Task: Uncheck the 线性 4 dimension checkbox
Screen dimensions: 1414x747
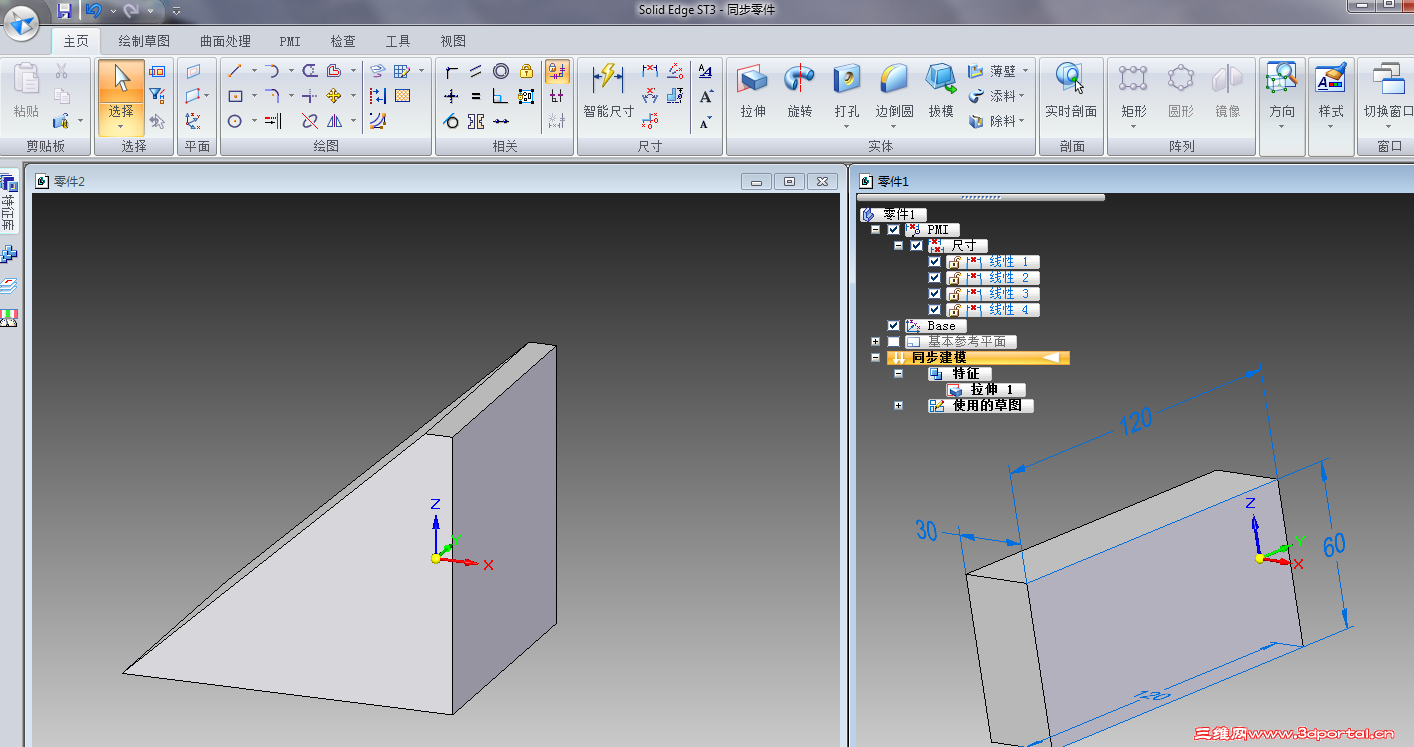Action: pos(935,310)
